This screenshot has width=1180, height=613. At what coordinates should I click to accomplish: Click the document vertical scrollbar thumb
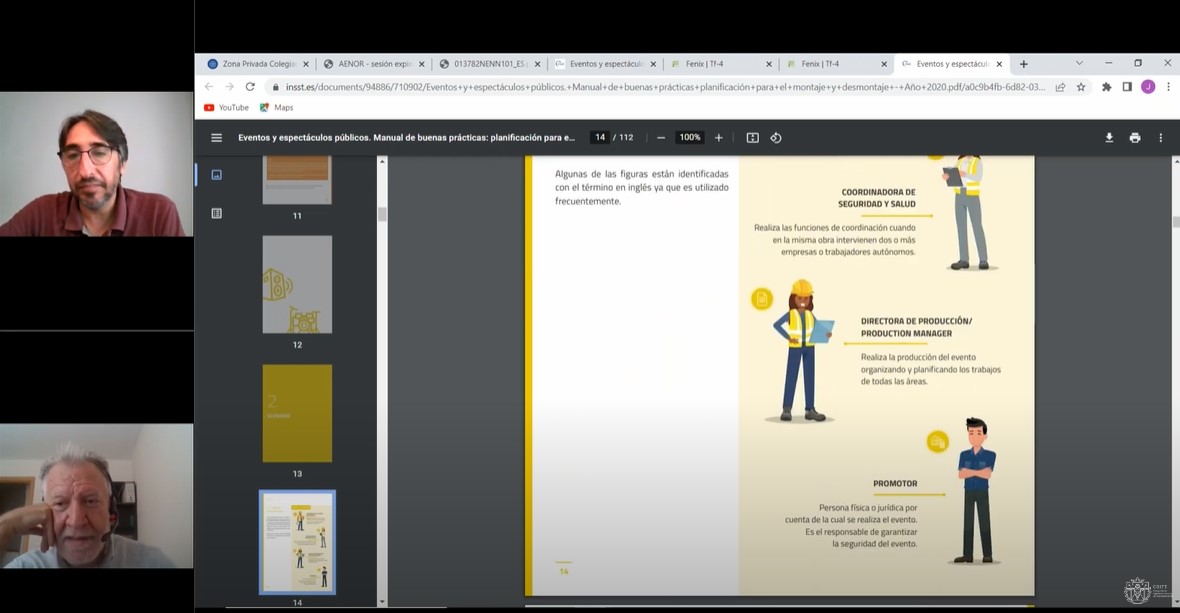[x=1175, y=222]
